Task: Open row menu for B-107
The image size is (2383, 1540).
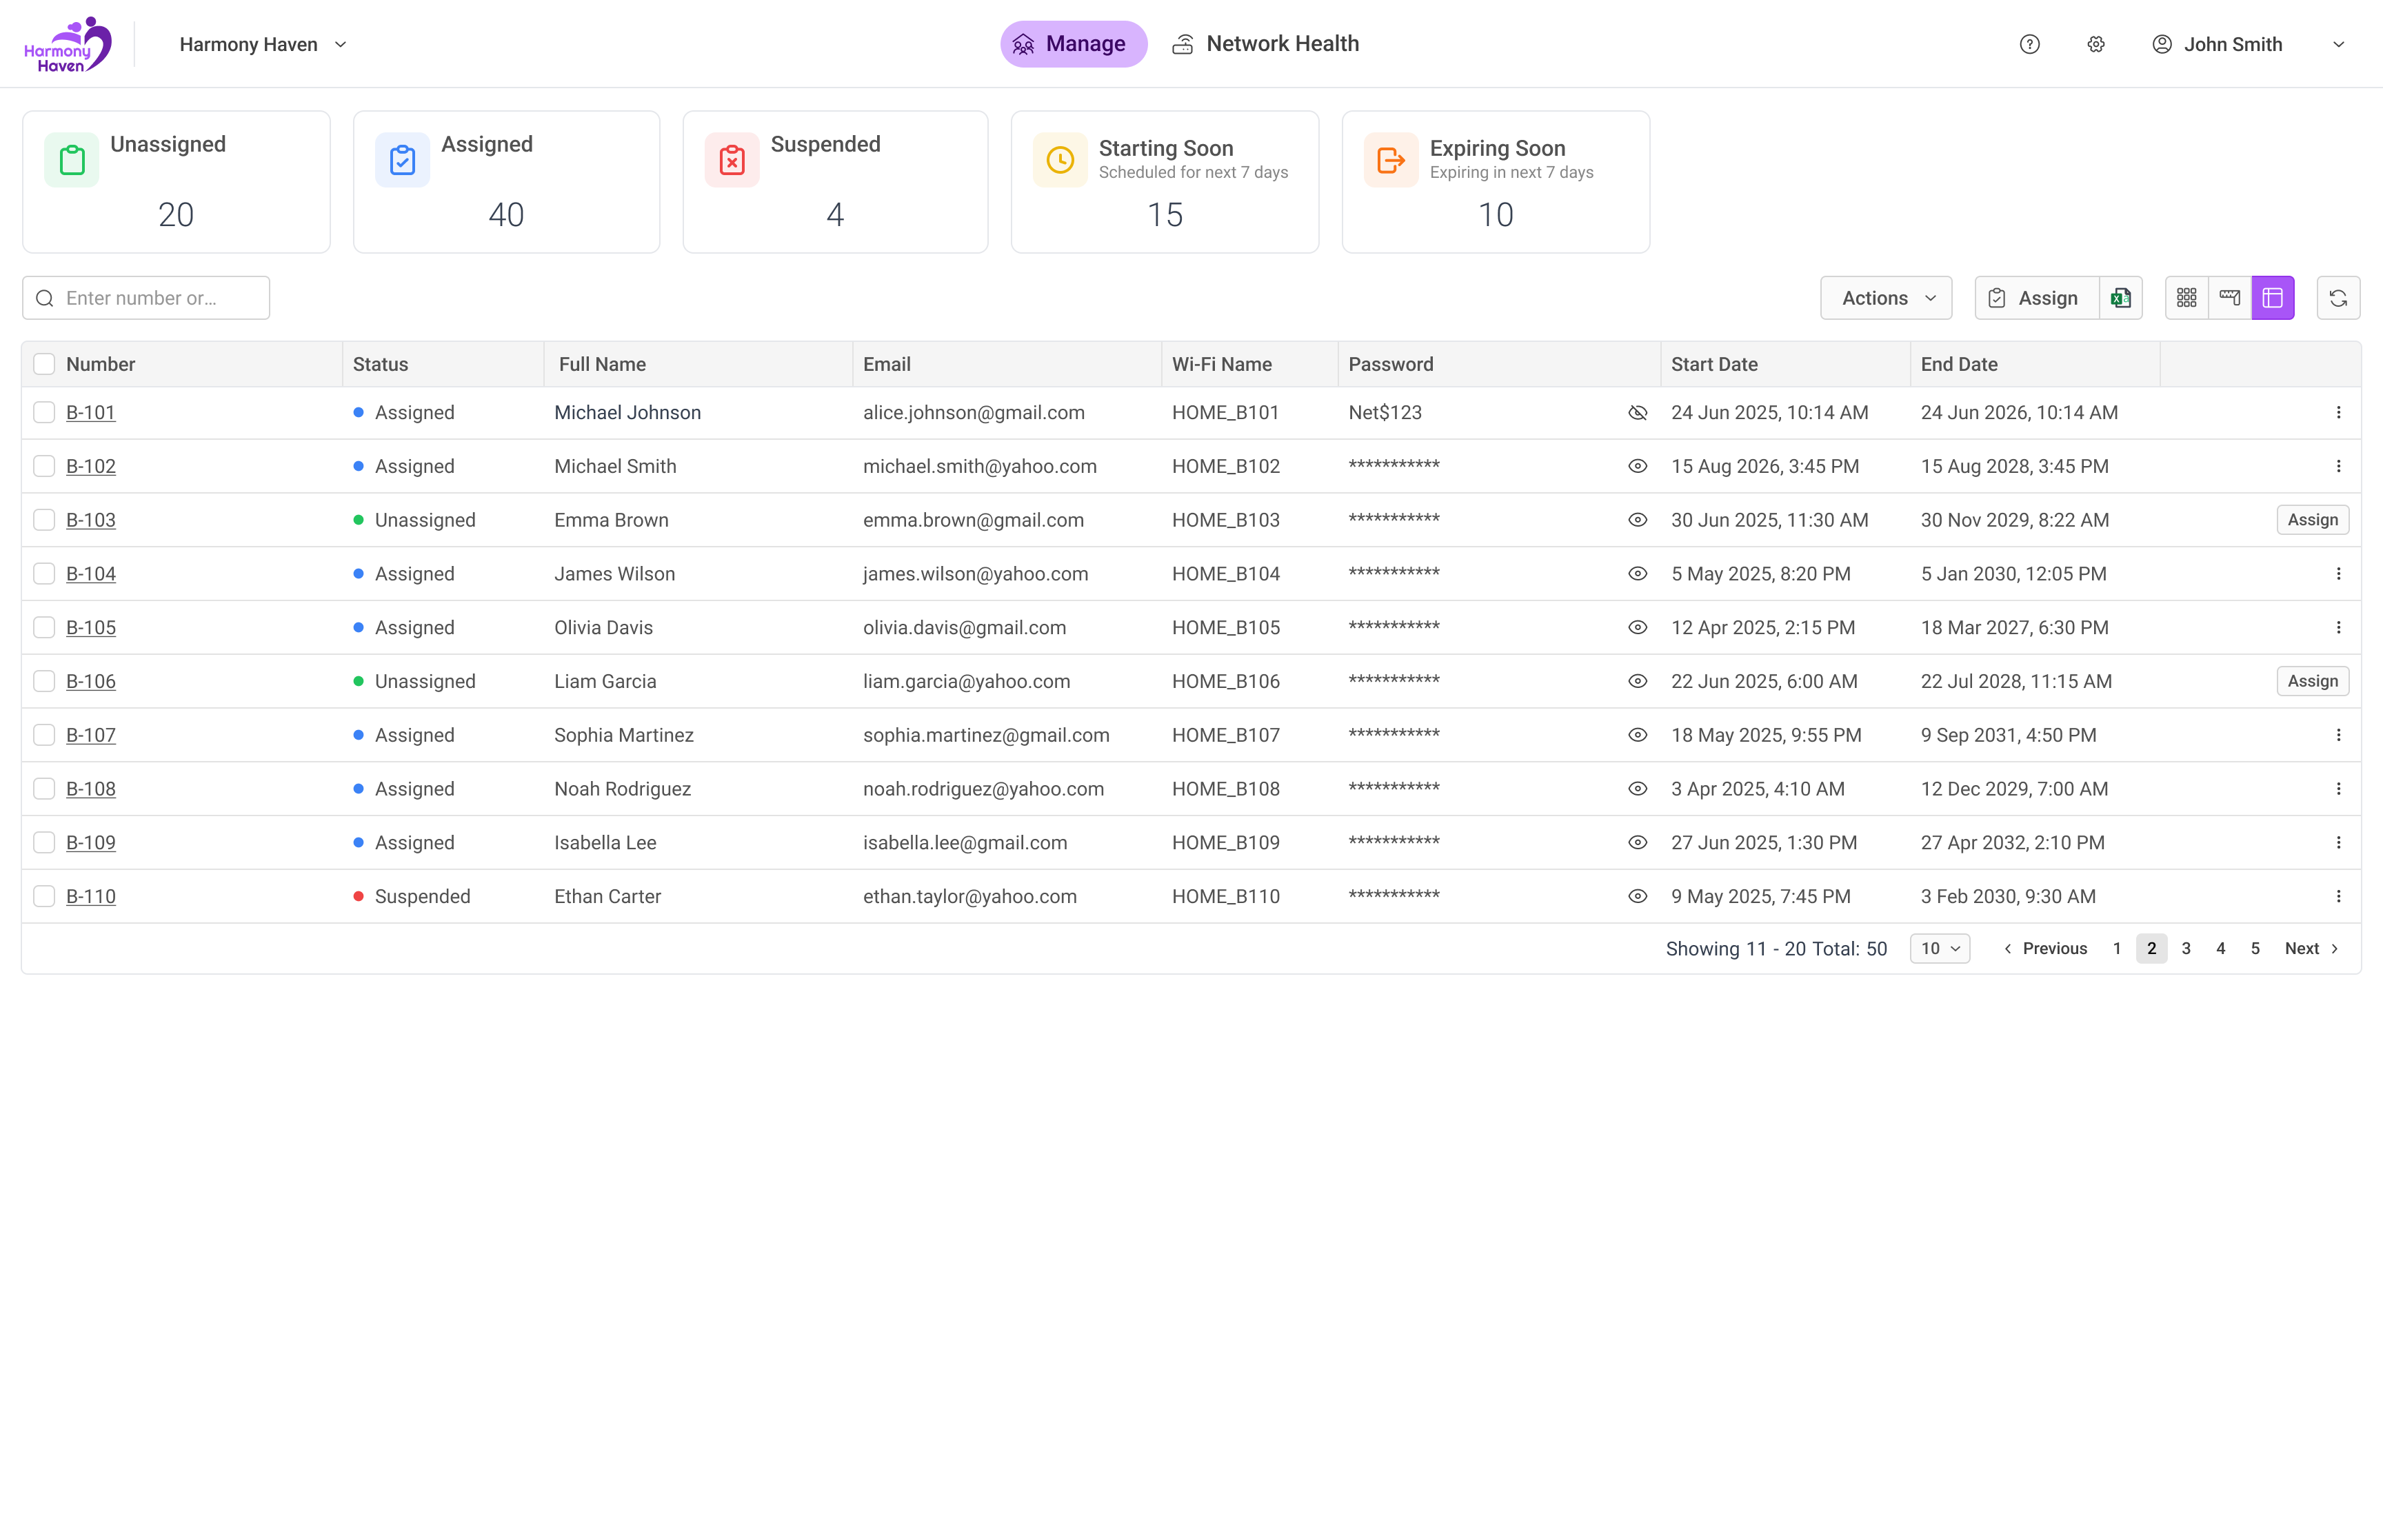Action: pos(2338,735)
